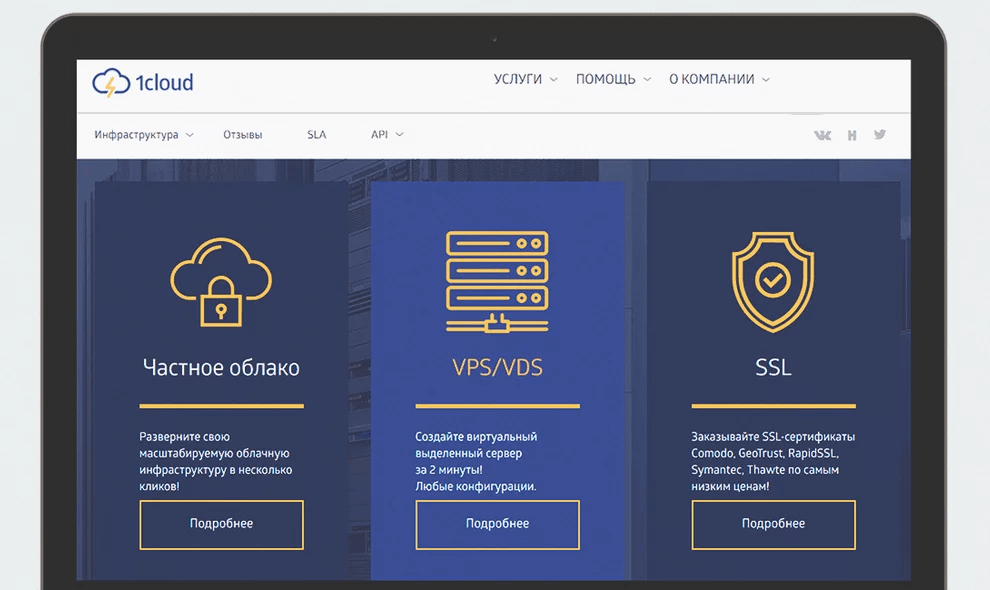Open the Twitter bird icon
The width and height of the screenshot is (990, 590).
880,135
